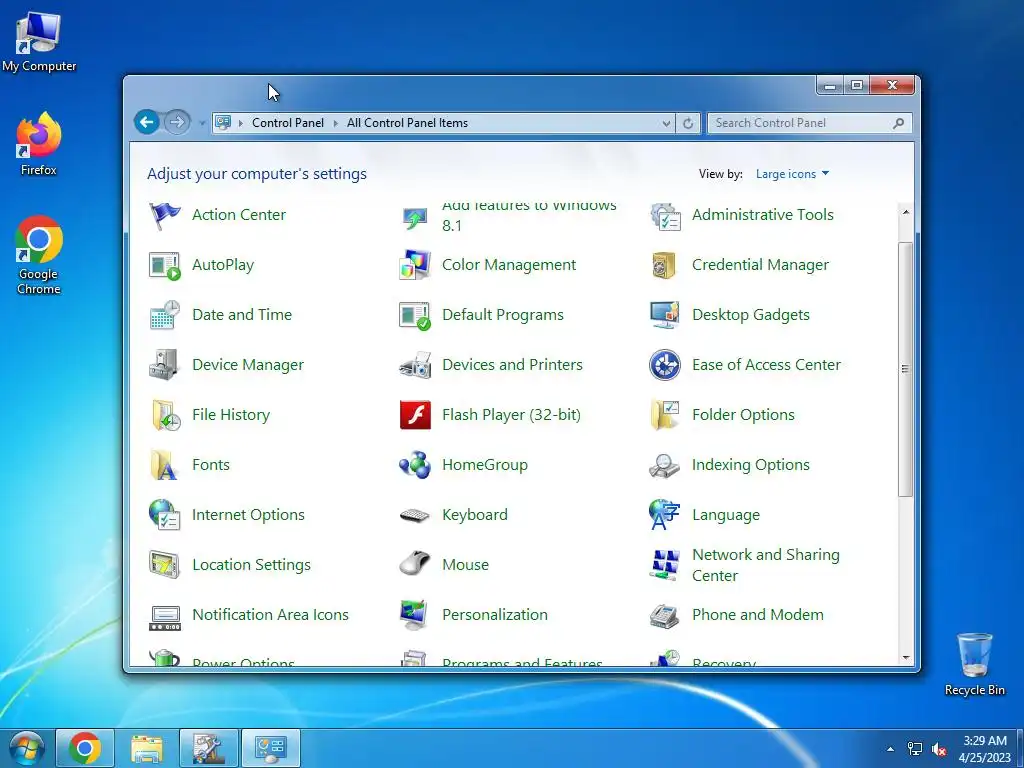Image resolution: width=1024 pixels, height=768 pixels.
Task: Click the Forward navigation button
Action: coord(176,122)
